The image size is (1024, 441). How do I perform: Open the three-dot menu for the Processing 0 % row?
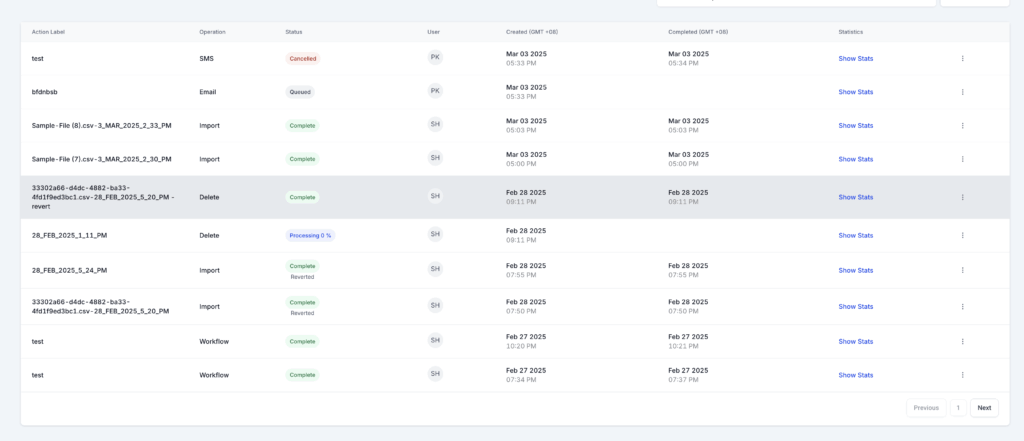[x=962, y=235]
